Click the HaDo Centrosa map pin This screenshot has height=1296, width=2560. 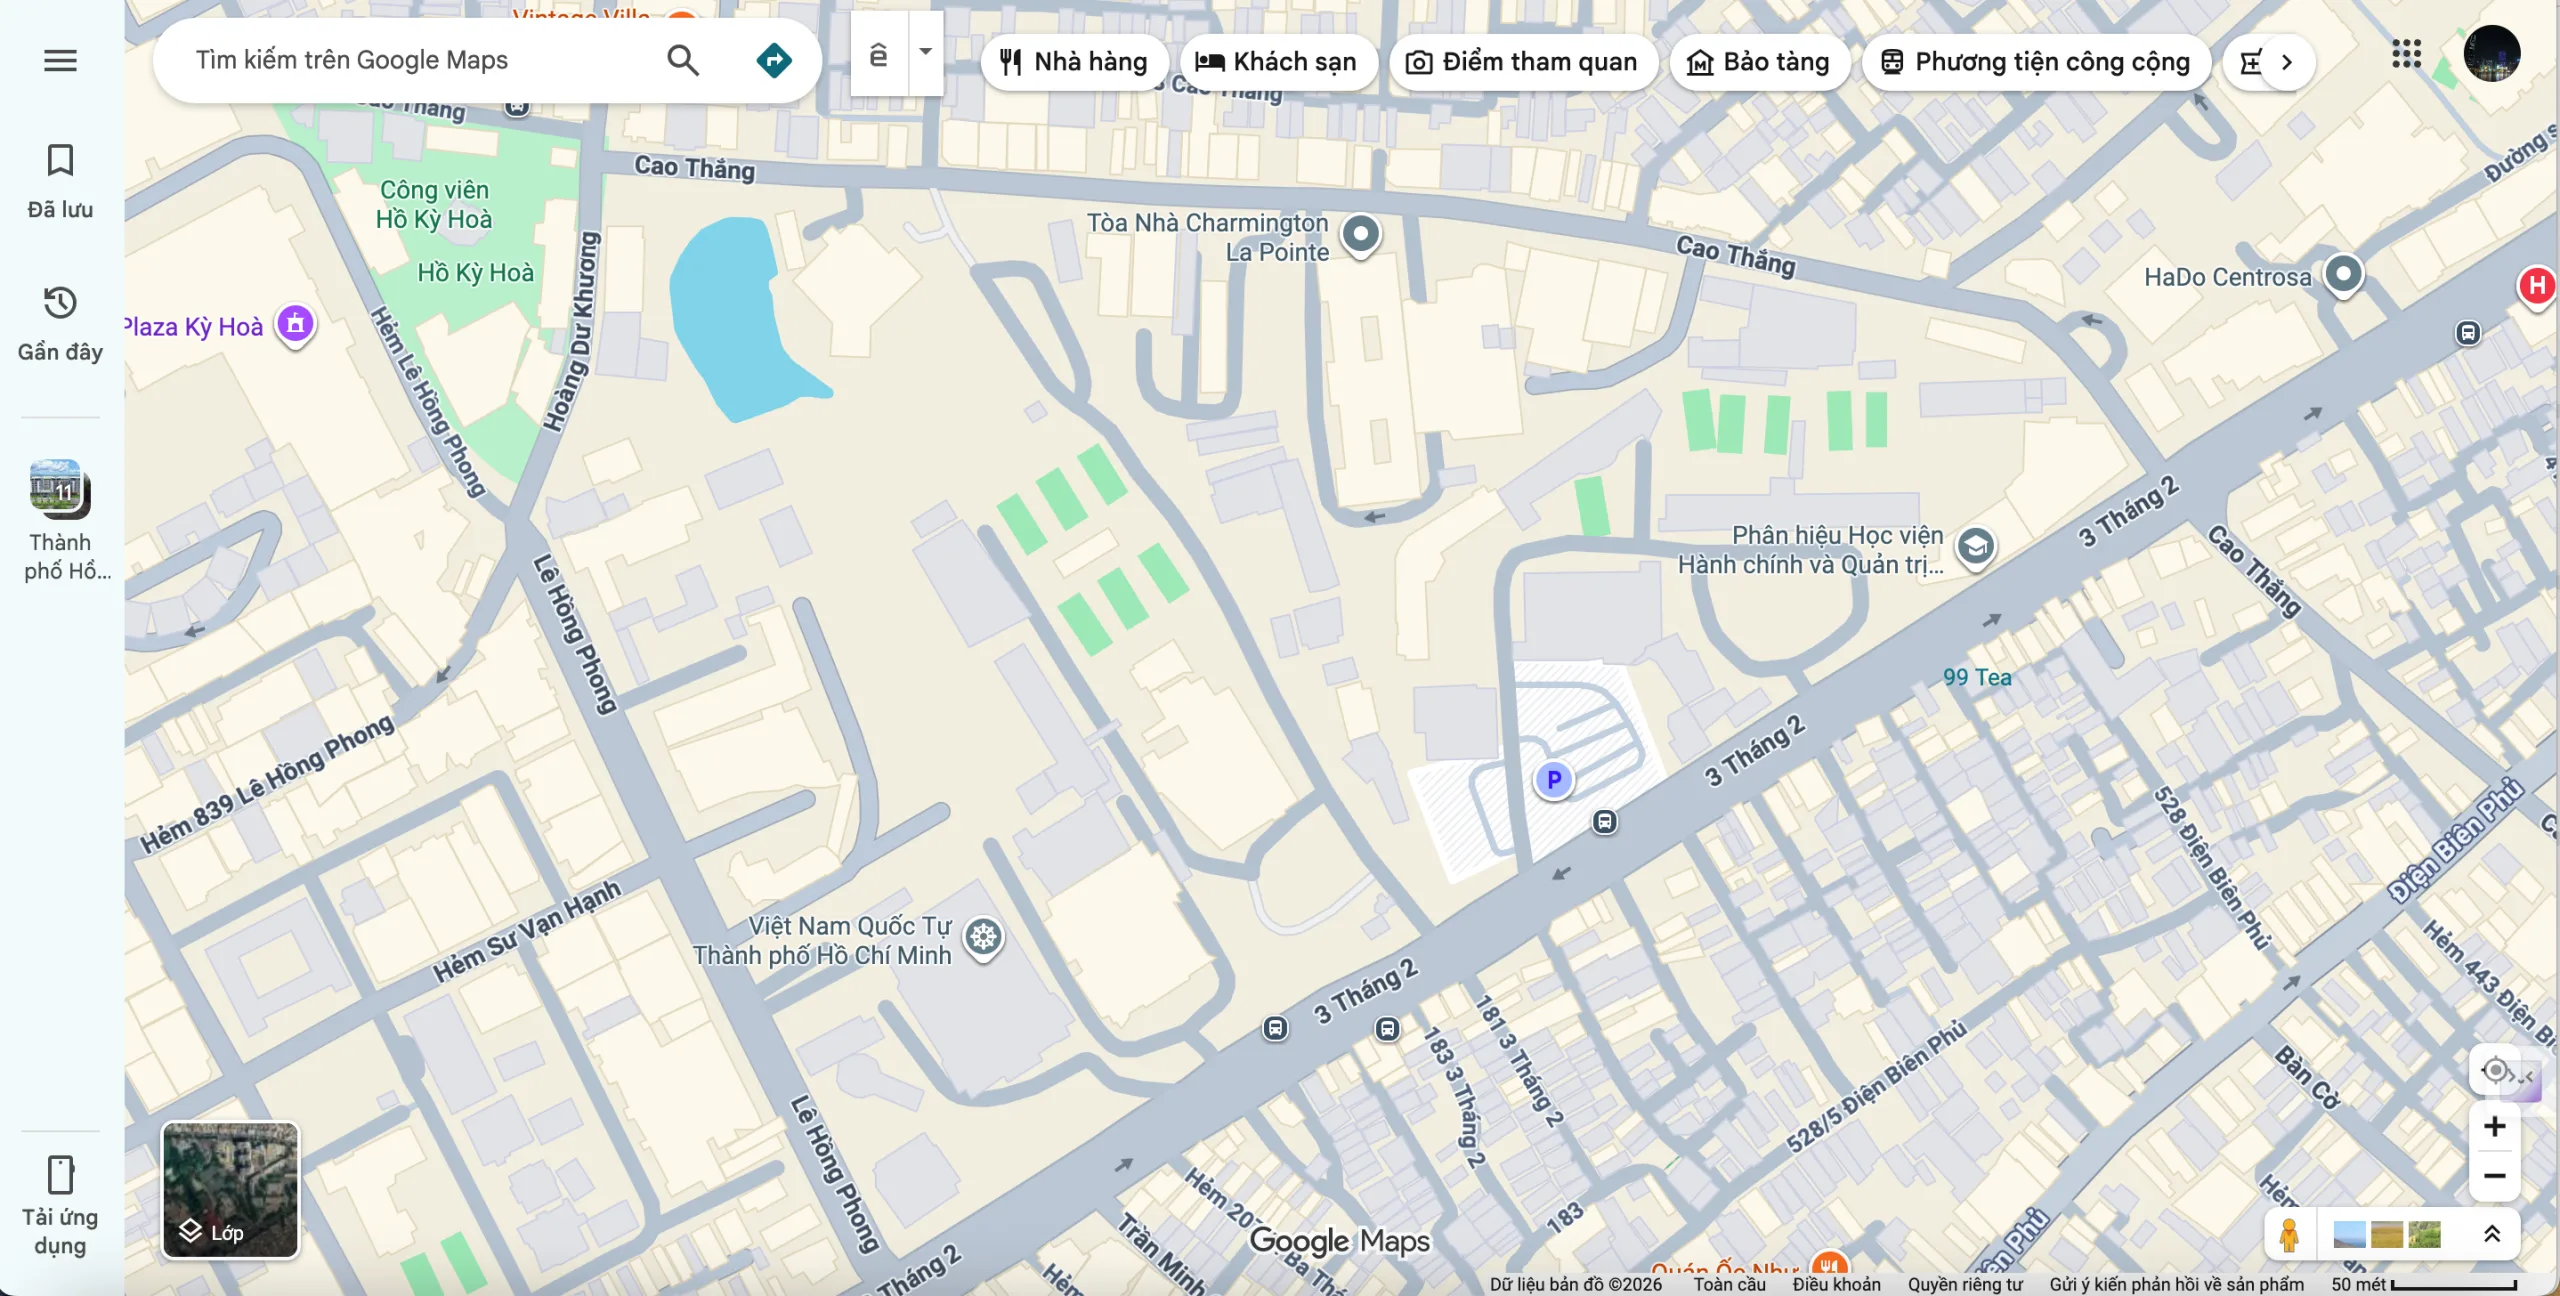click(2342, 277)
